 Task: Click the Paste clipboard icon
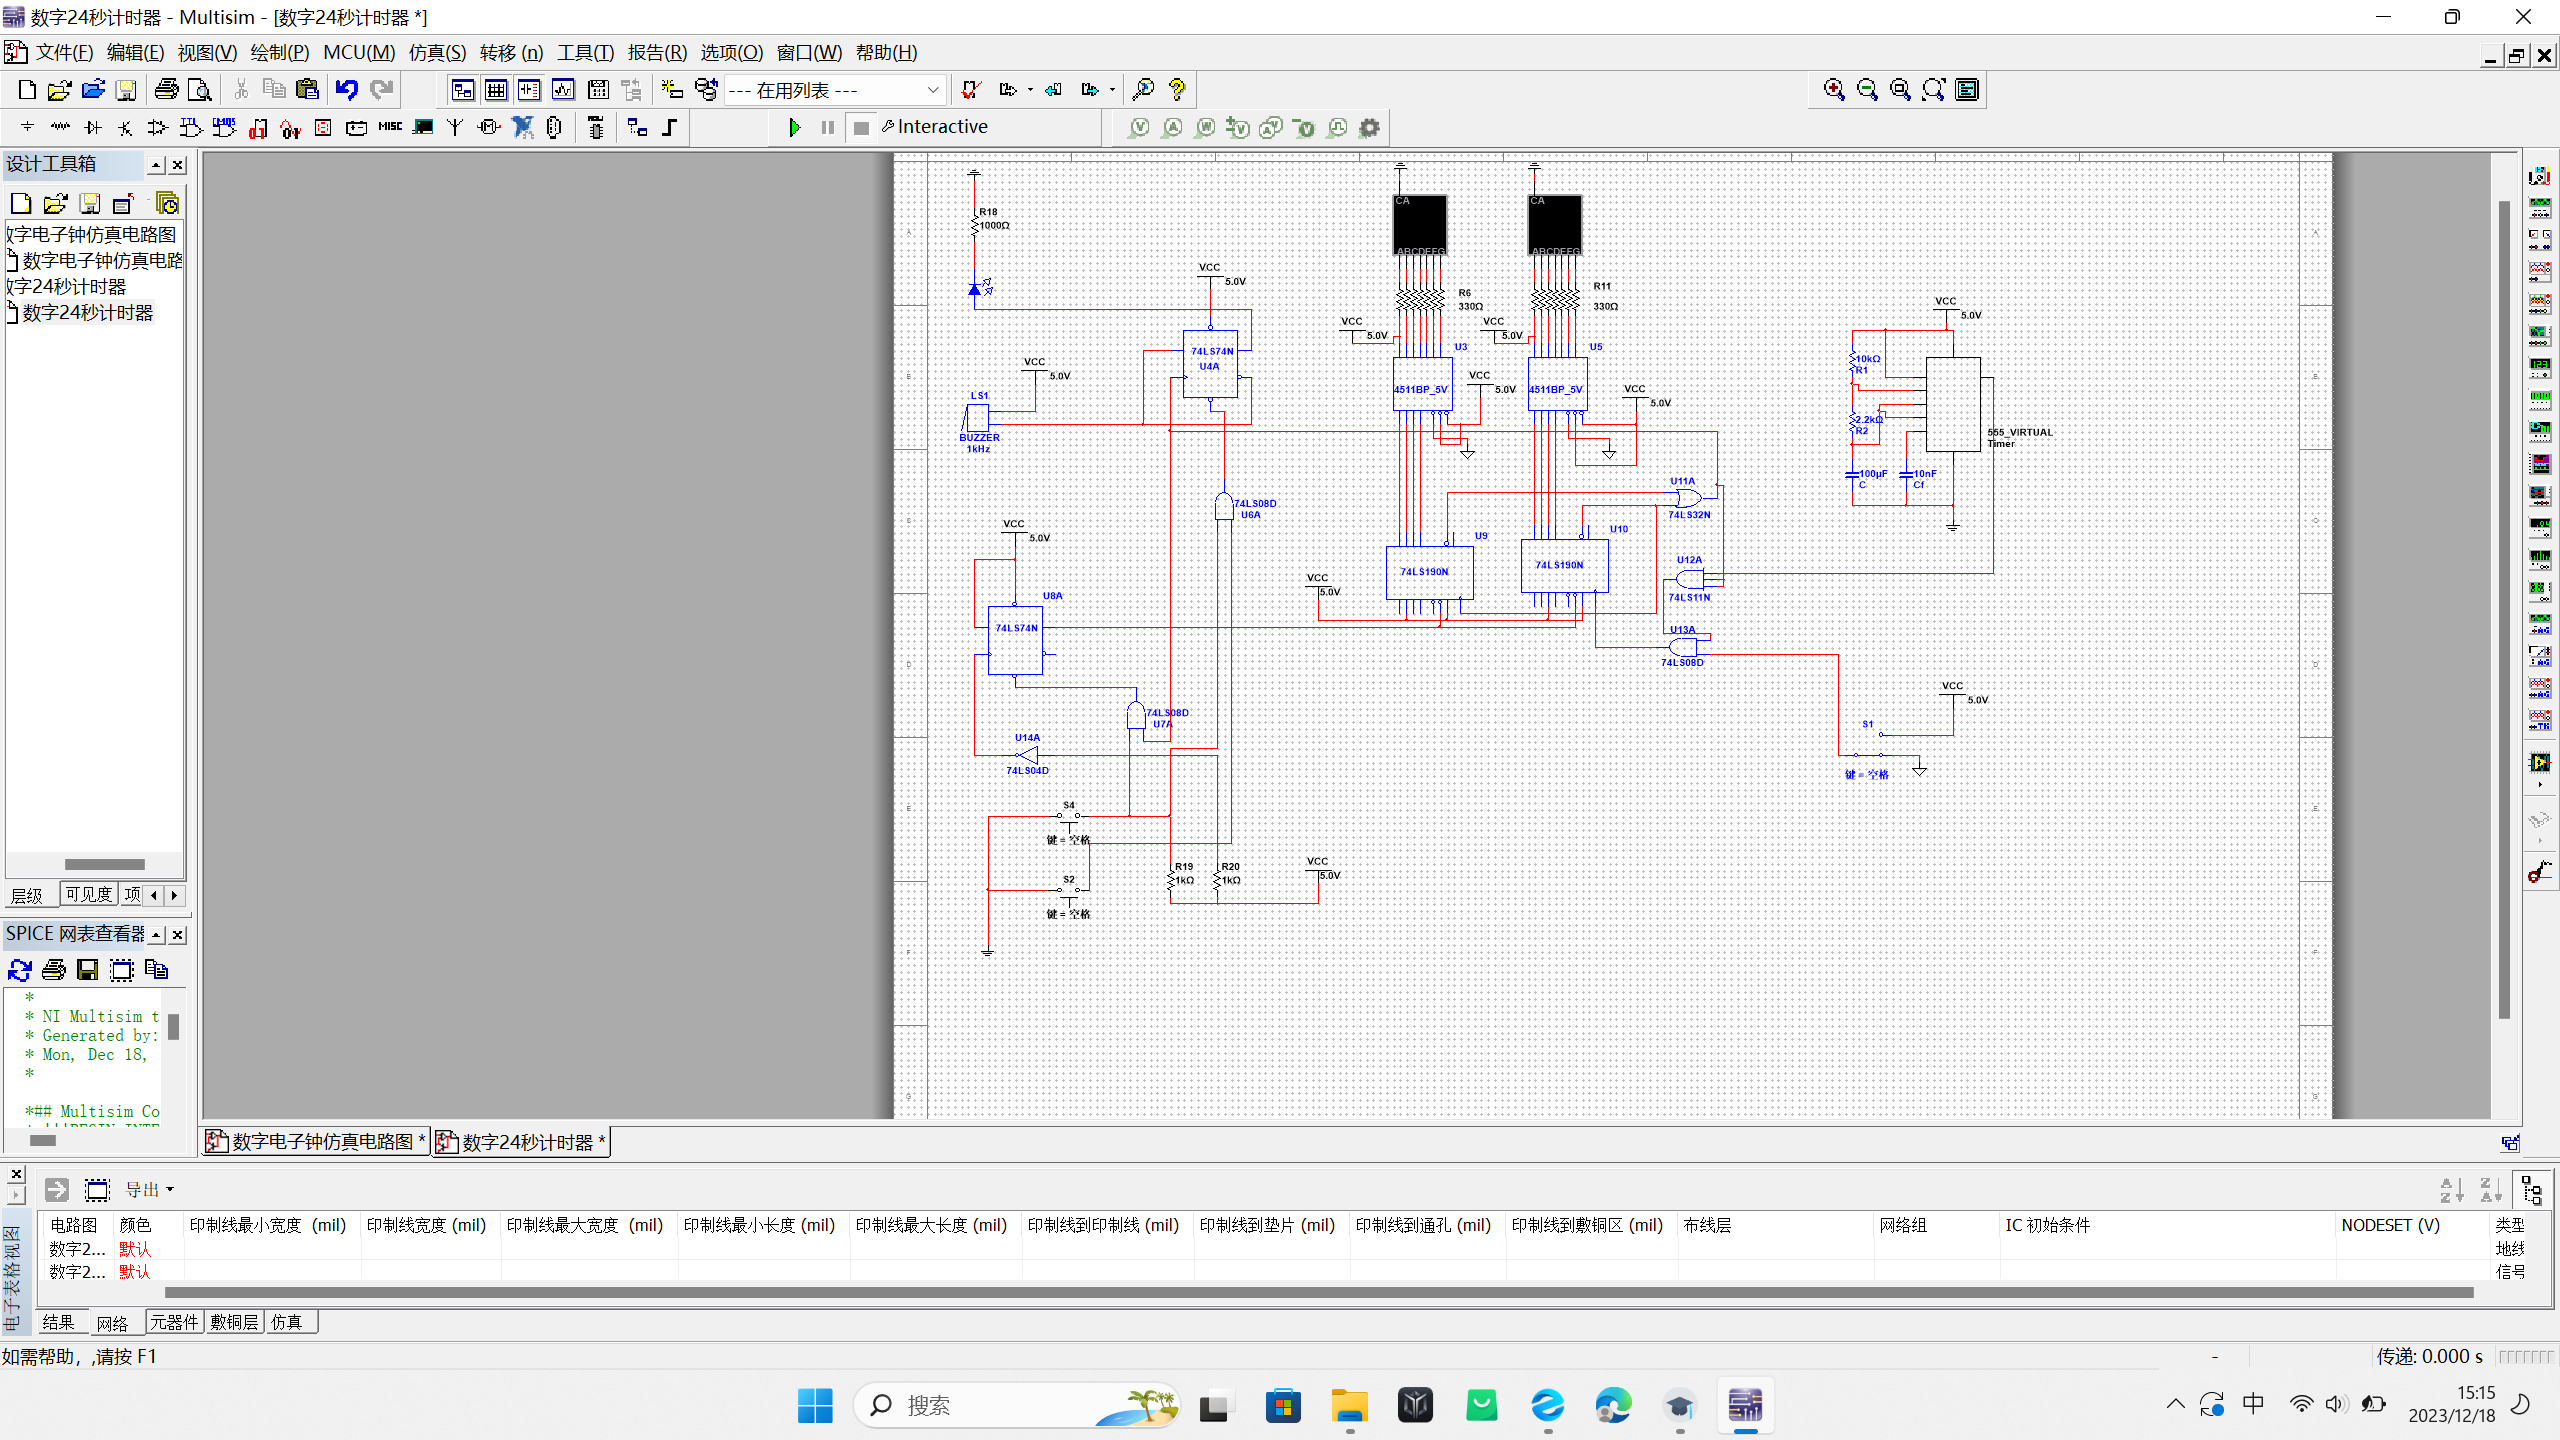coord(307,90)
